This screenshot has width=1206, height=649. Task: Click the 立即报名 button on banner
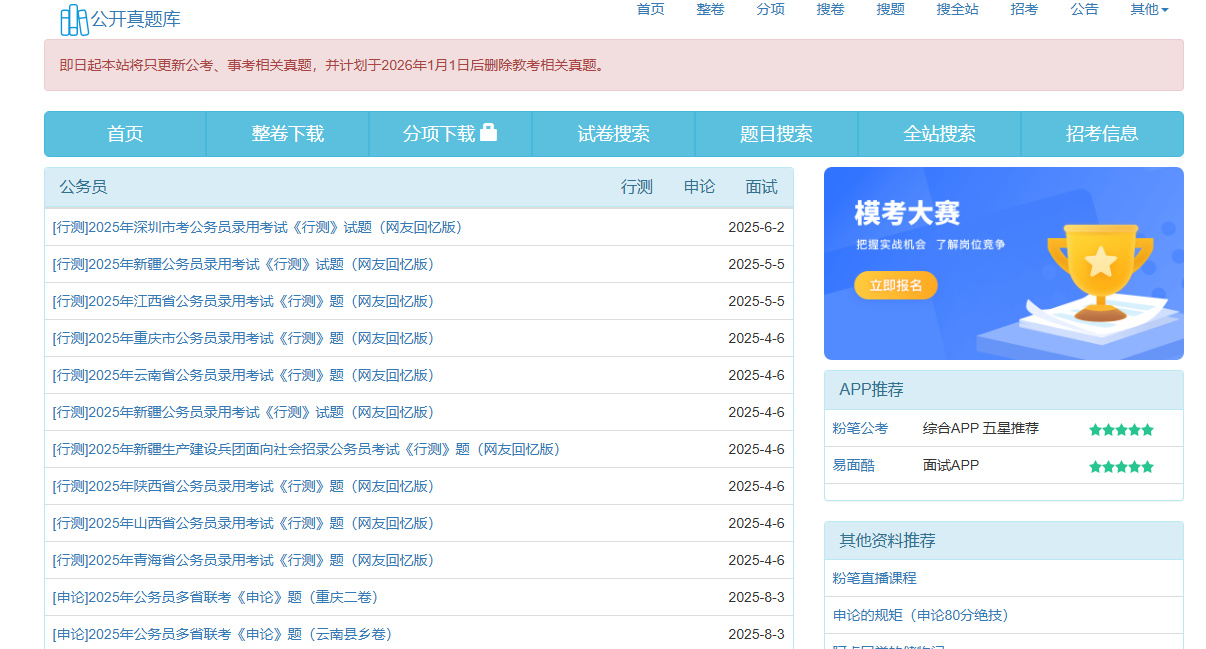(x=896, y=285)
